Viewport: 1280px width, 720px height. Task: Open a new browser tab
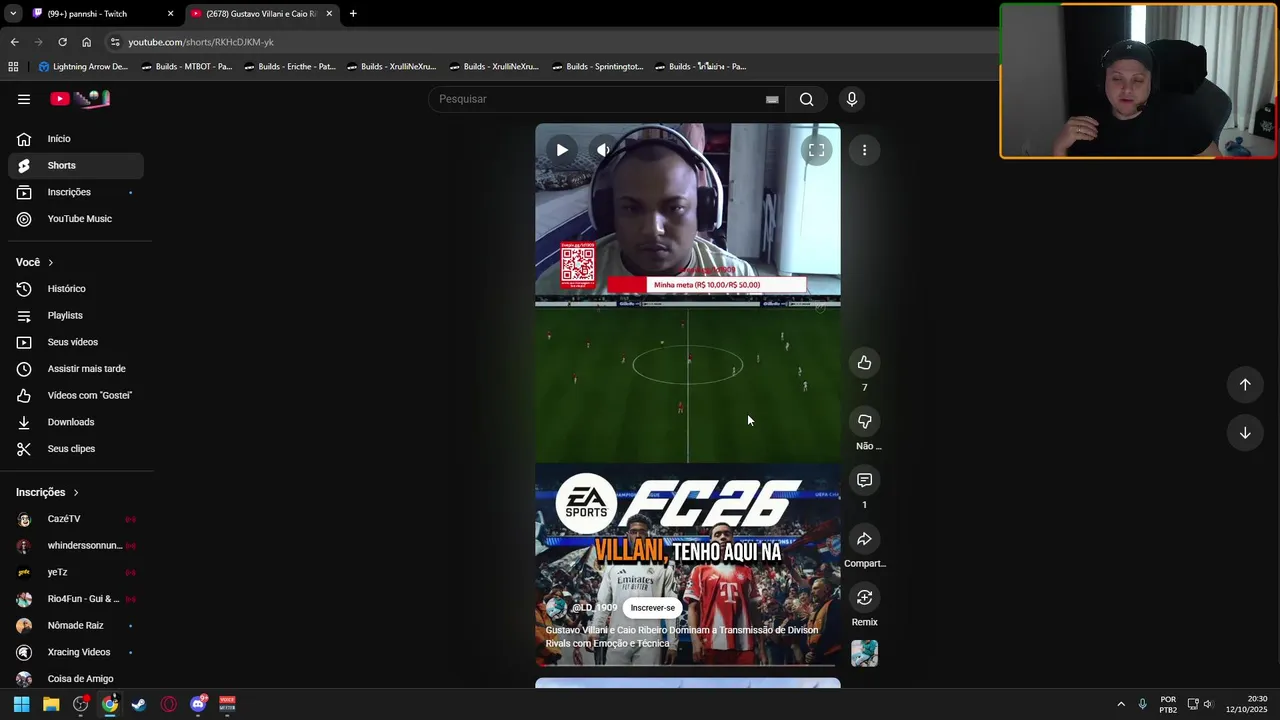[x=353, y=14]
